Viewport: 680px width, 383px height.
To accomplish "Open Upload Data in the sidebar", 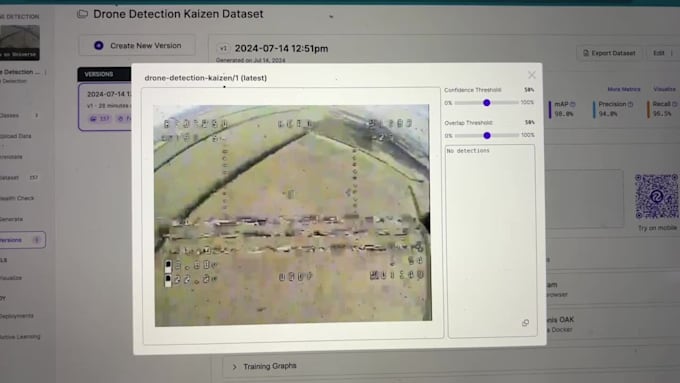I will (x=15, y=136).
